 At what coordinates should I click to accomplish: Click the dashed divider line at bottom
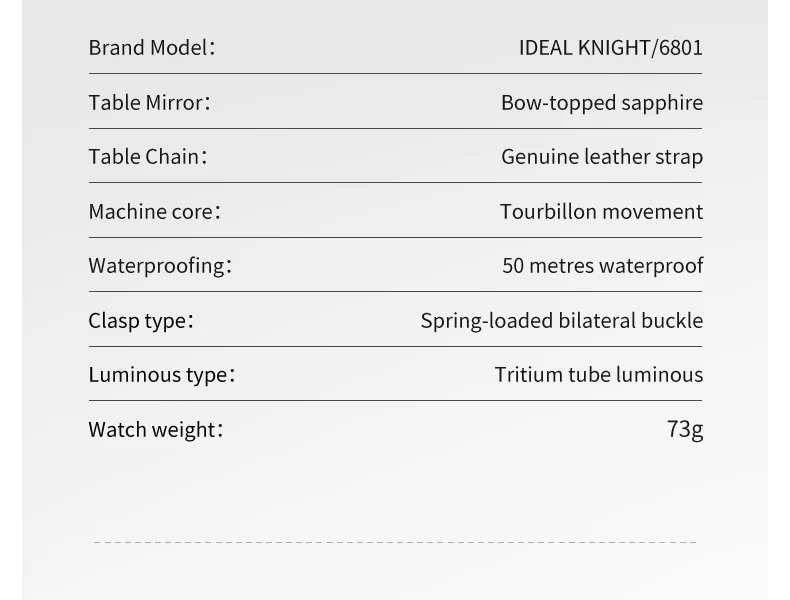(x=395, y=543)
